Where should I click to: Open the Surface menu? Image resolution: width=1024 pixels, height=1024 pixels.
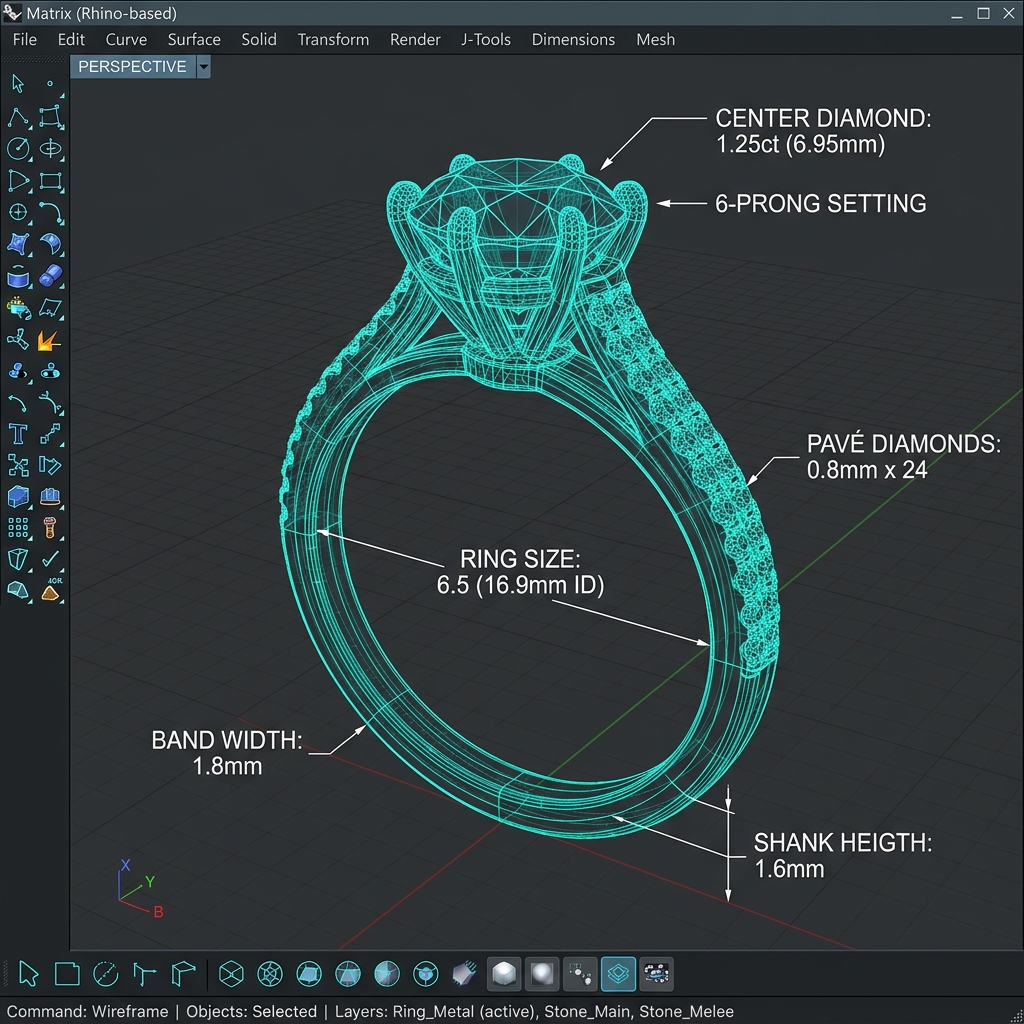(x=194, y=39)
